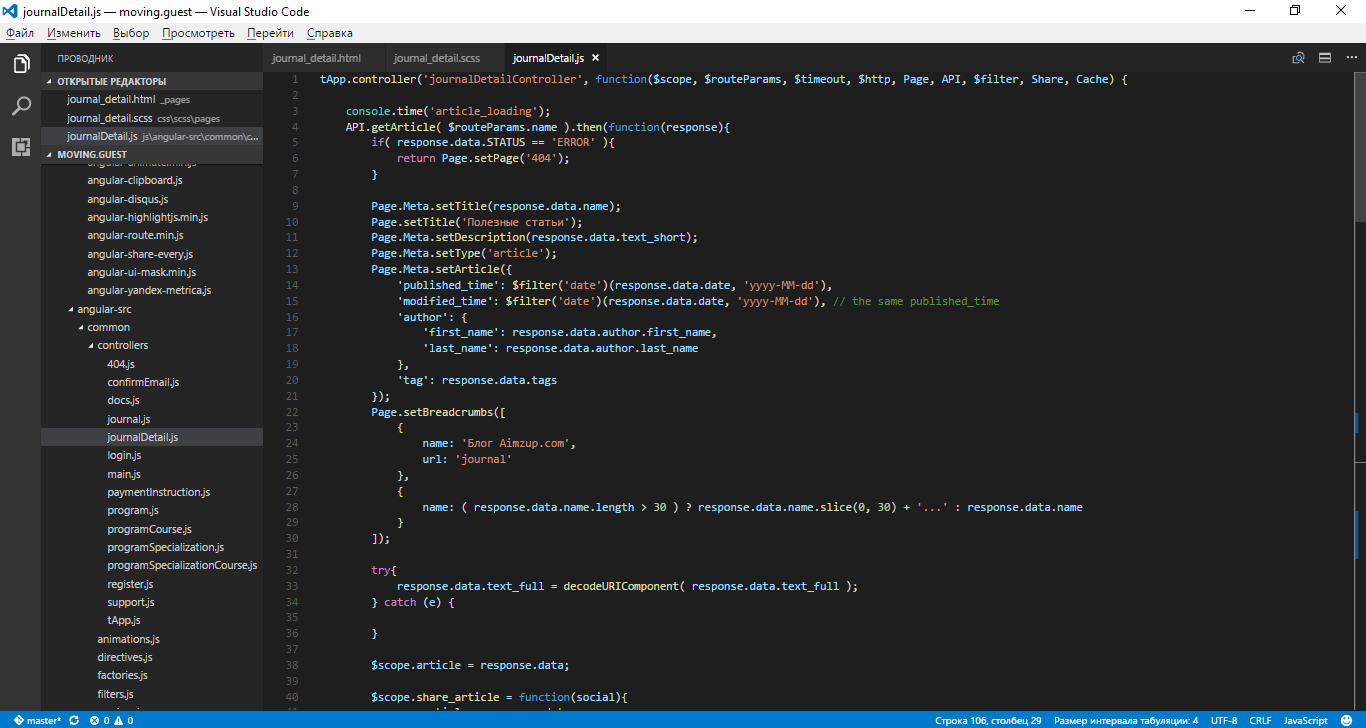Open login.js in the file tree
This screenshot has width=1366, height=728.
(124, 456)
